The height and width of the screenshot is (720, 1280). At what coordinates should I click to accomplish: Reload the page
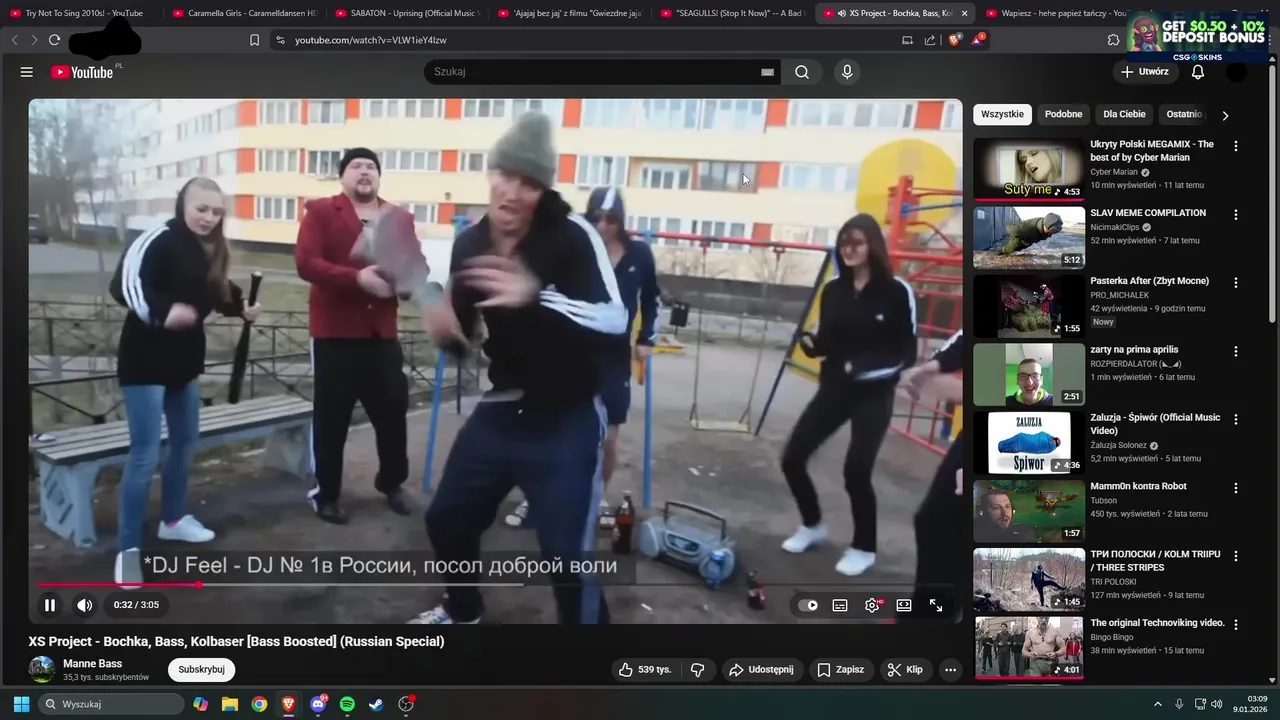pyautogui.click(x=54, y=40)
